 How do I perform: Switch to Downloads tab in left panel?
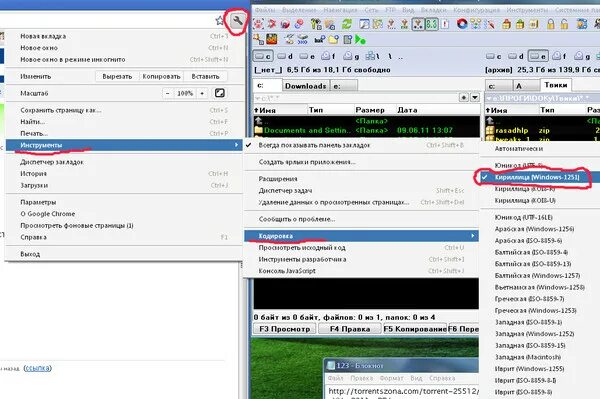[305, 86]
